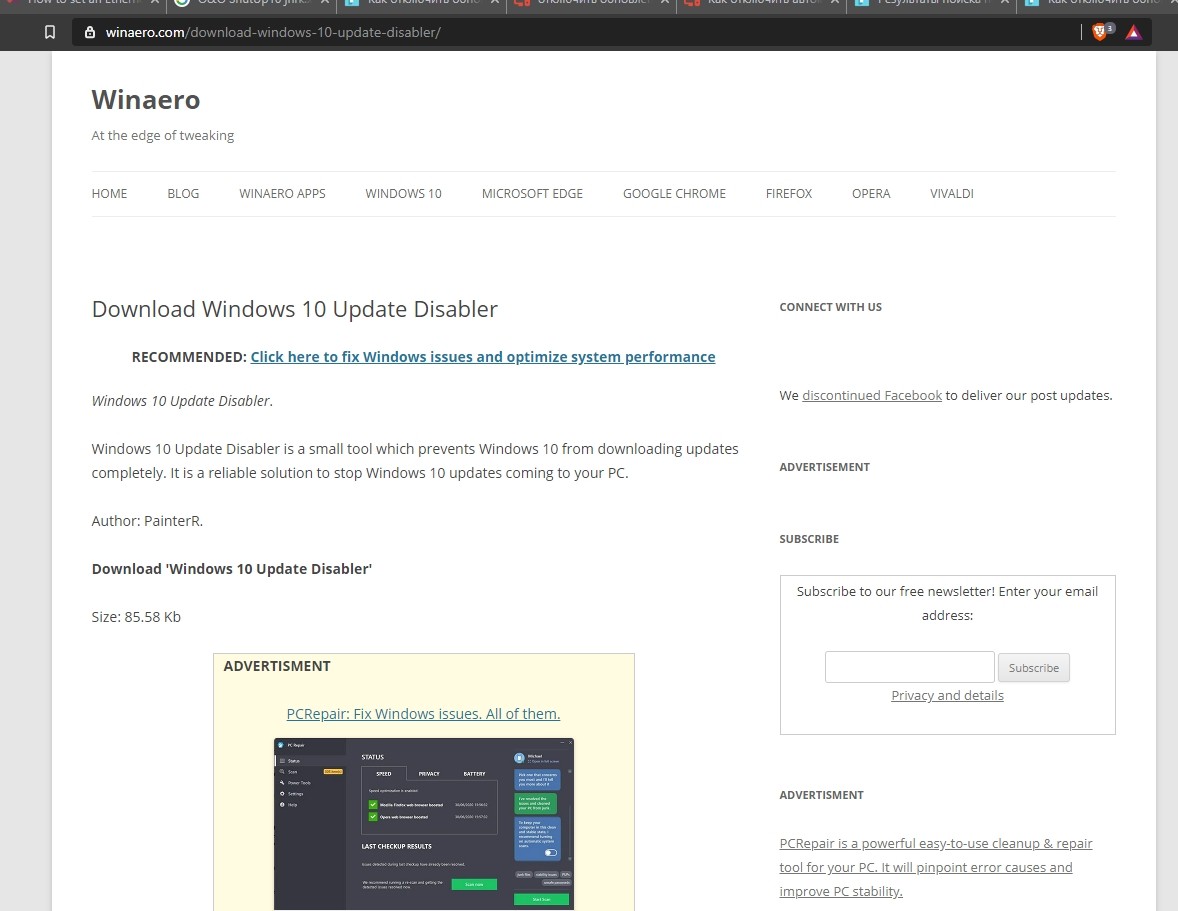Image resolution: width=1178 pixels, height=911 pixels.
Task: Click the 'Size: 85.58 Kb' text
Action: pos(136,617)
